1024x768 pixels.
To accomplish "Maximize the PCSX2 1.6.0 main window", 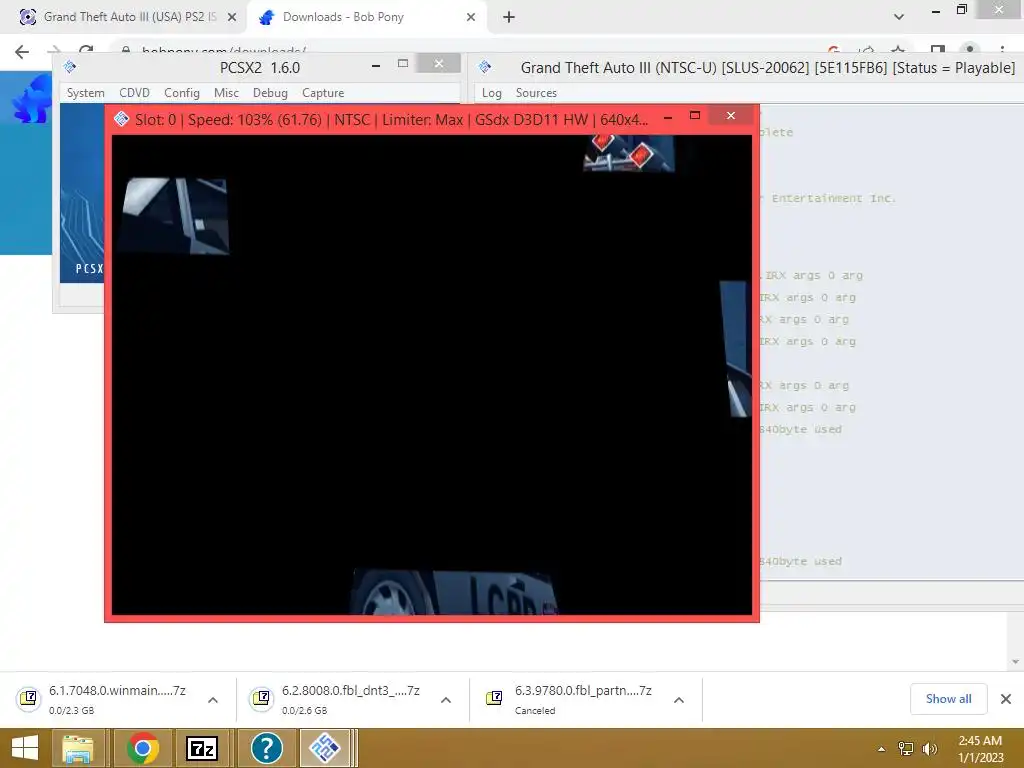I will click(403, 63).
